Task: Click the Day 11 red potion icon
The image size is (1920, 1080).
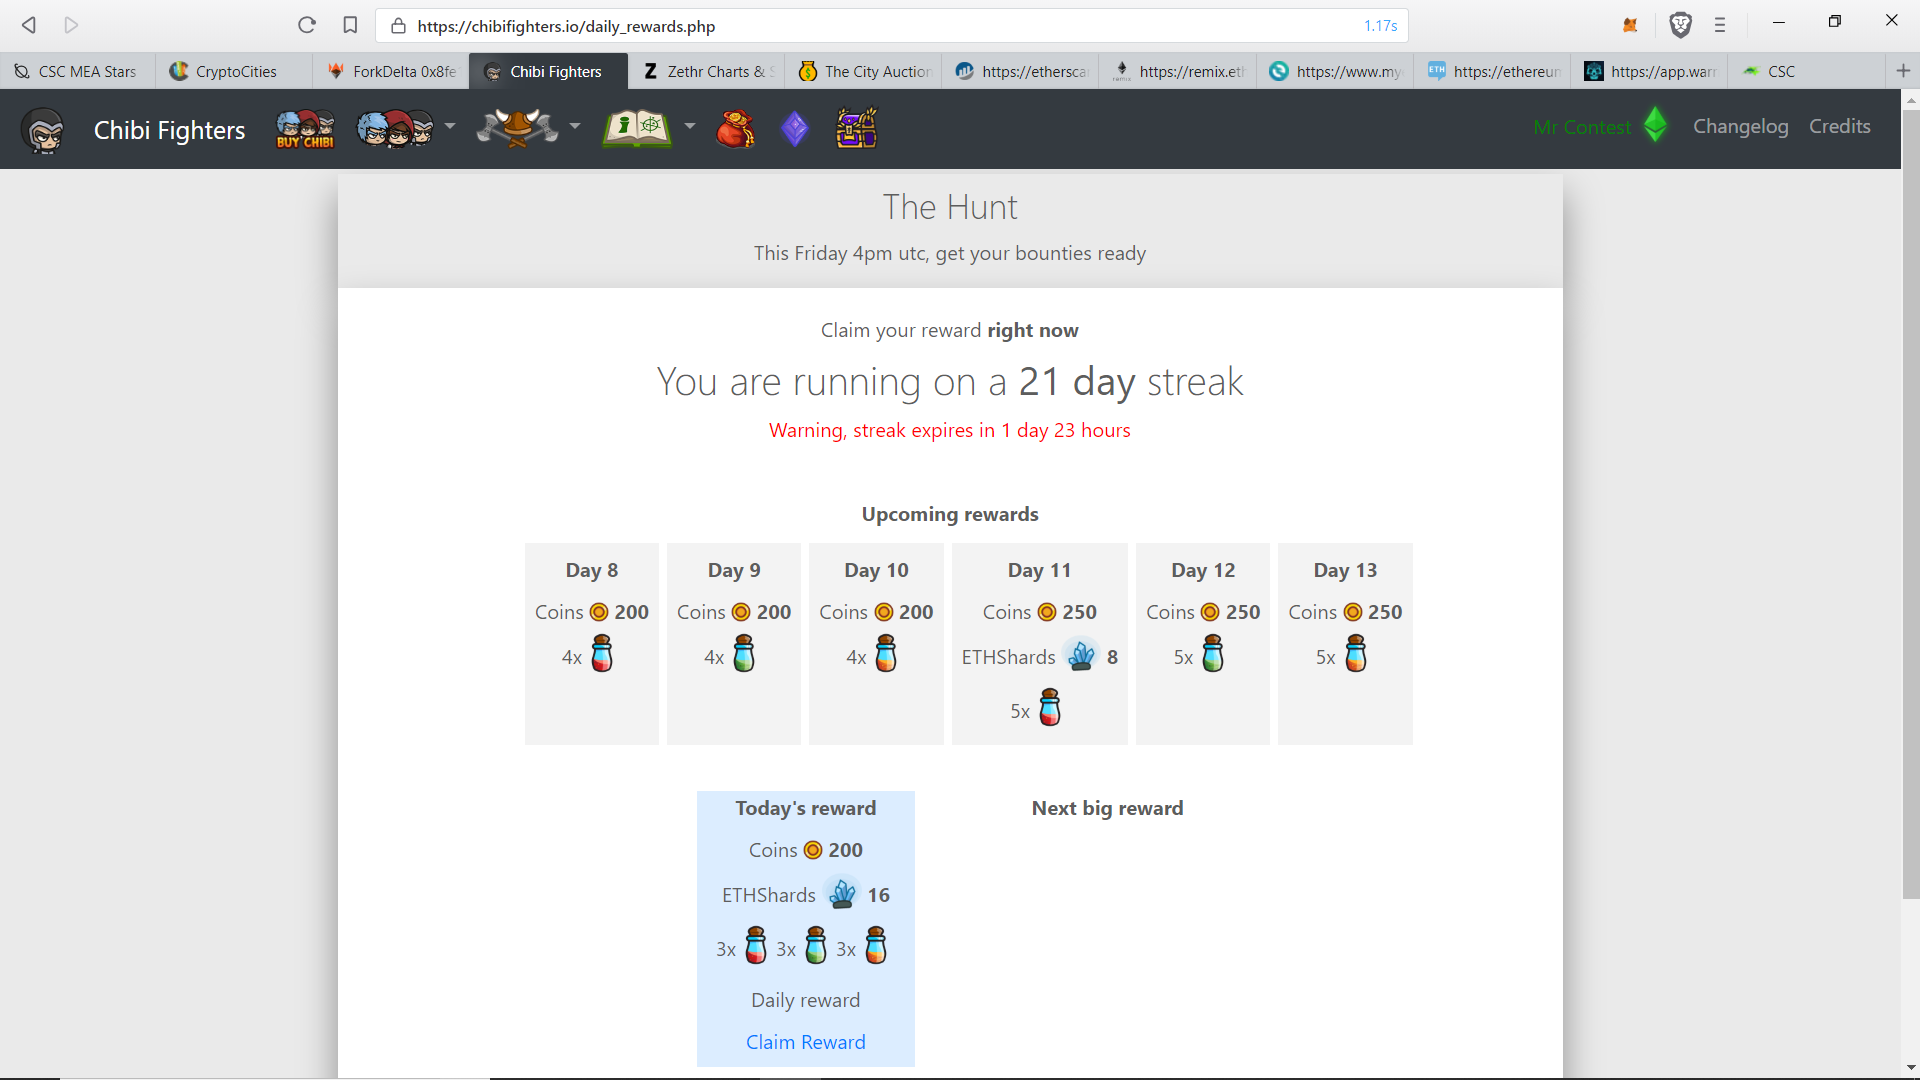Action: pos(1050,707)
